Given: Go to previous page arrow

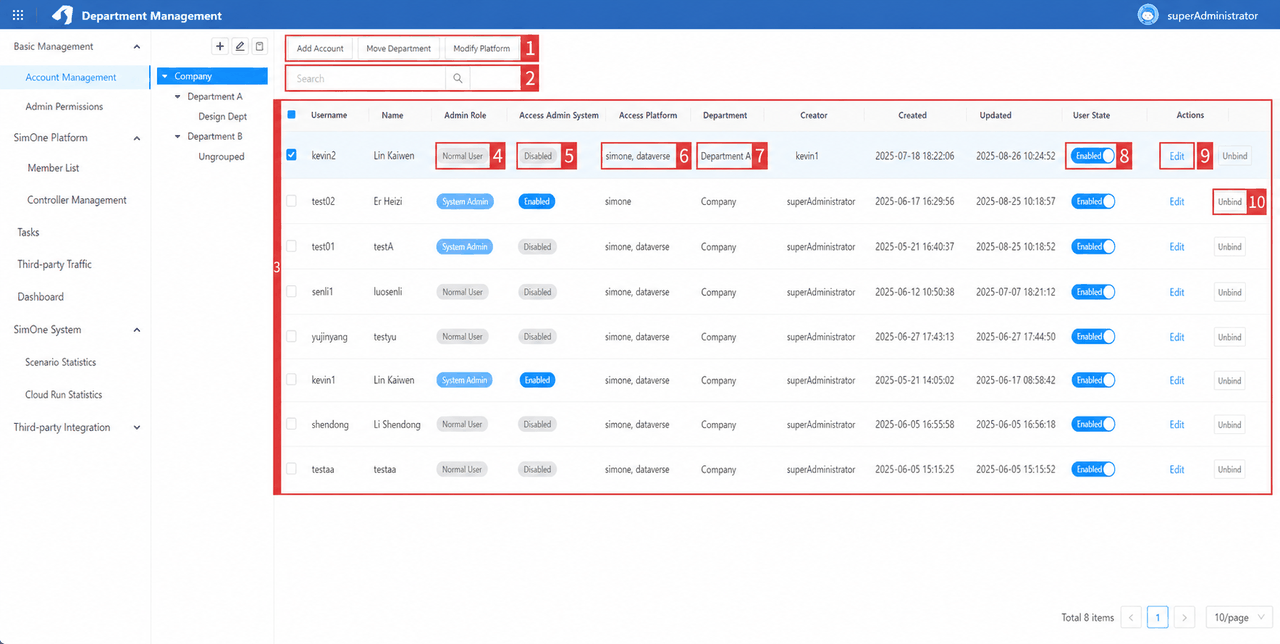Looking at the screenshot, I should [1132, 618].
